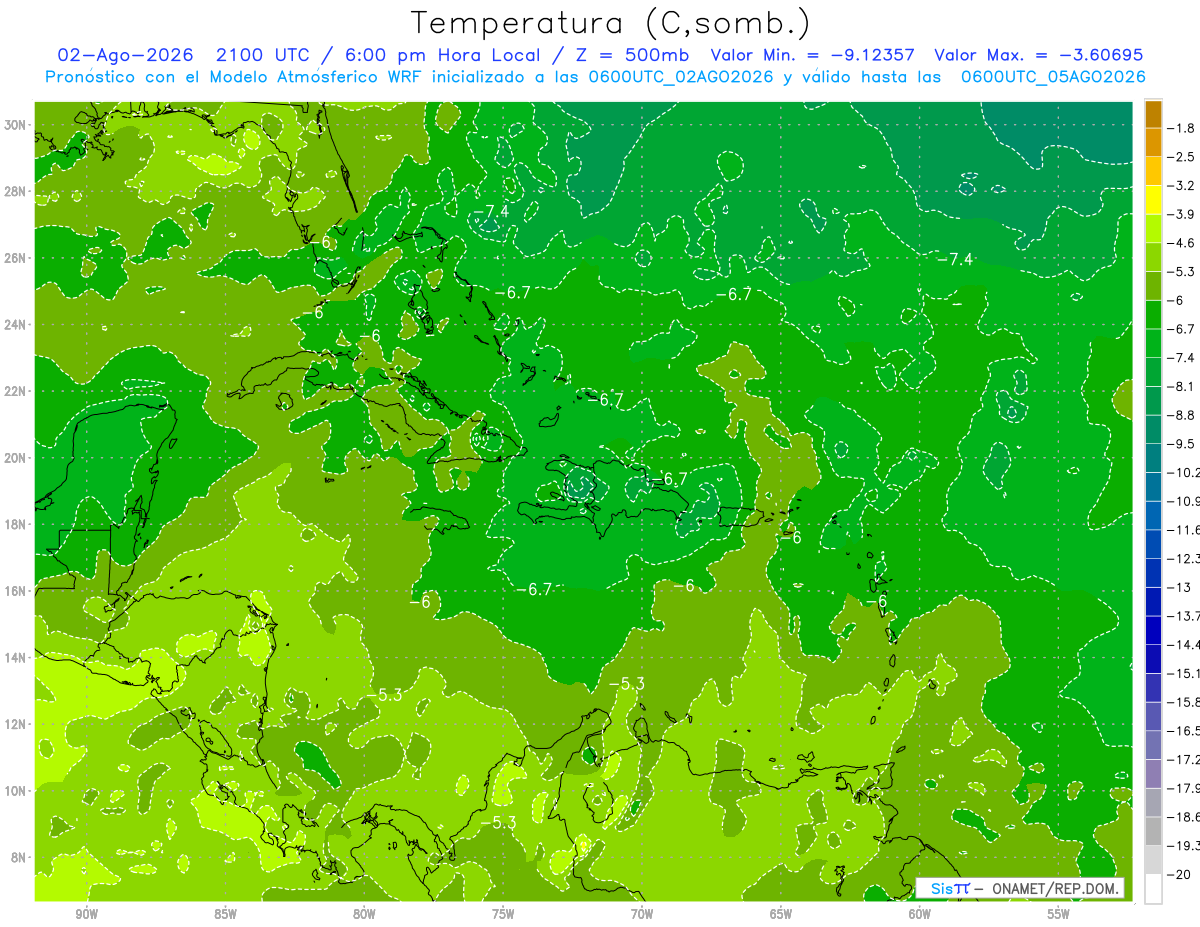This screenshot has width=1200, height=927.
Task: Click the gray legend swatch between -18.6 and -19.3
Action: pyautogui.click(x=1153, y=830)
